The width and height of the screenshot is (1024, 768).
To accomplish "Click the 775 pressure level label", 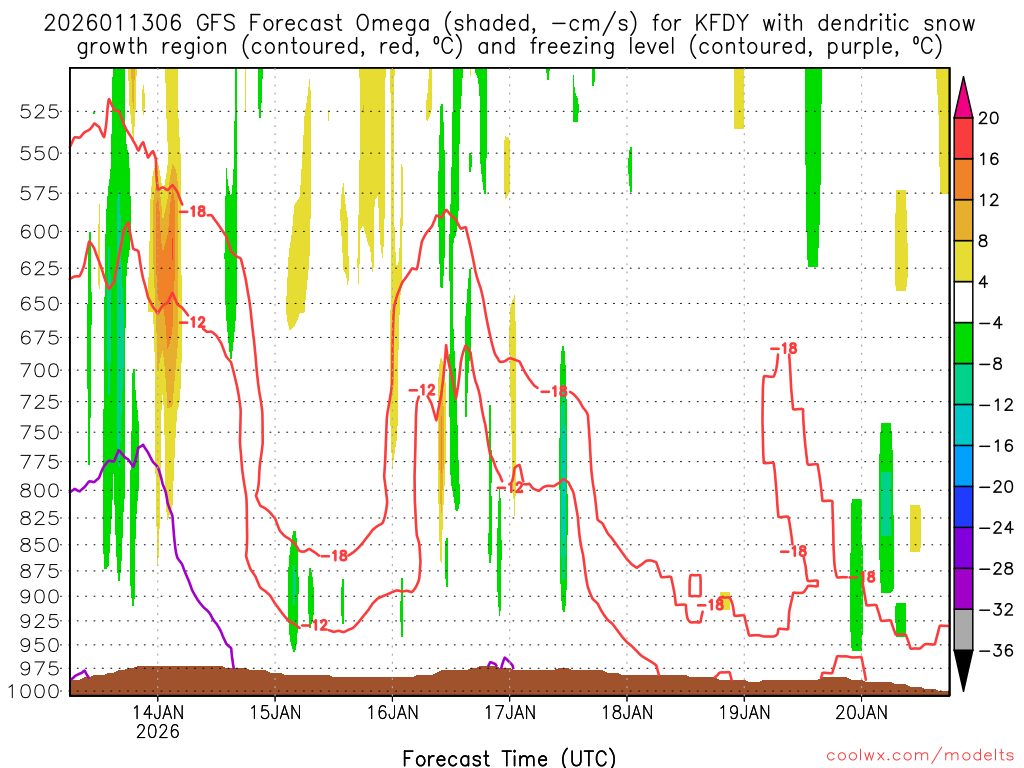I will tap(40, 462).
